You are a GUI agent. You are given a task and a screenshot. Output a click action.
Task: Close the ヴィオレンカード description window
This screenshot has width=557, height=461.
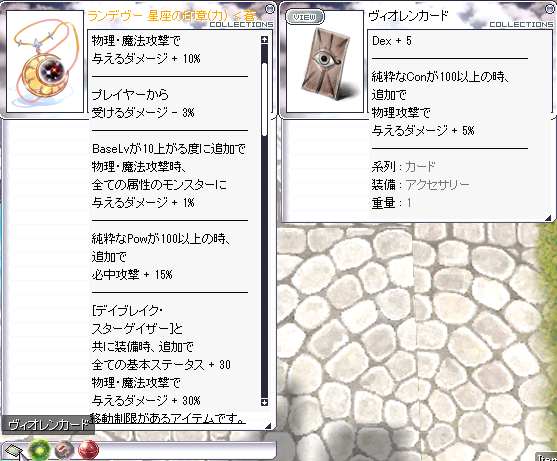[x=550, y=9]
